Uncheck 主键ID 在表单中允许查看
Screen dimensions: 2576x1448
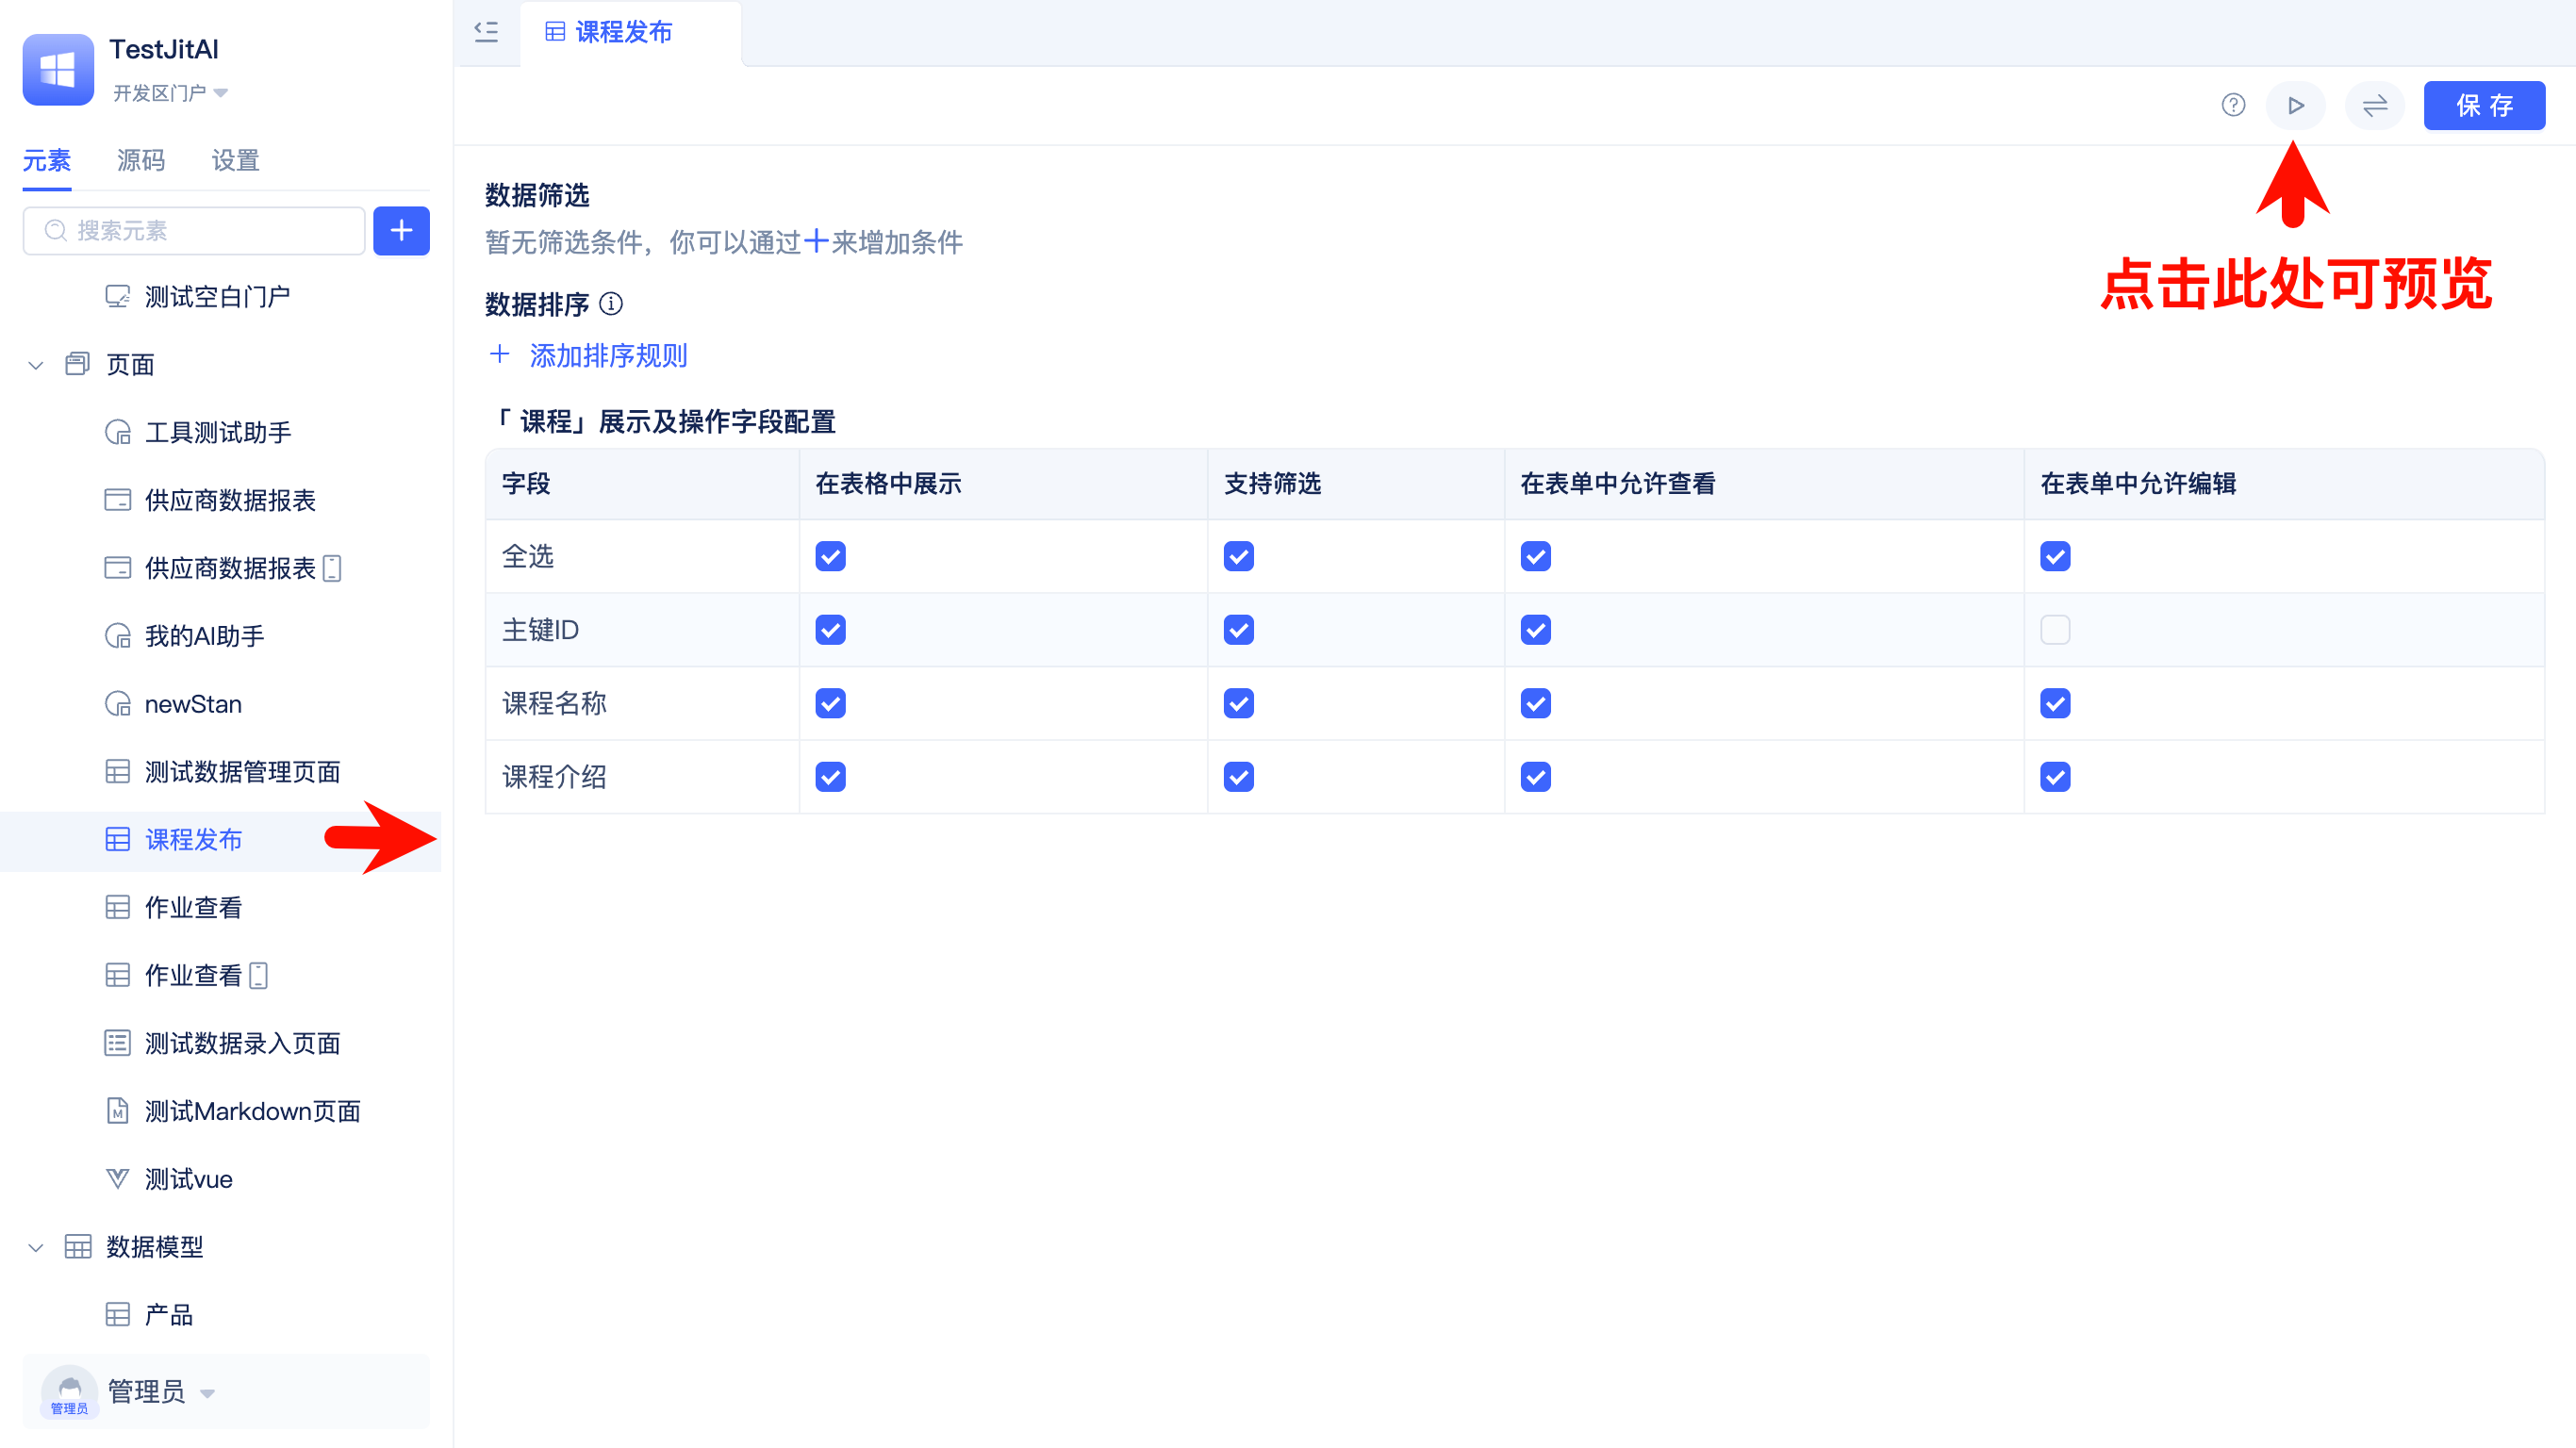pos(1535,630)
